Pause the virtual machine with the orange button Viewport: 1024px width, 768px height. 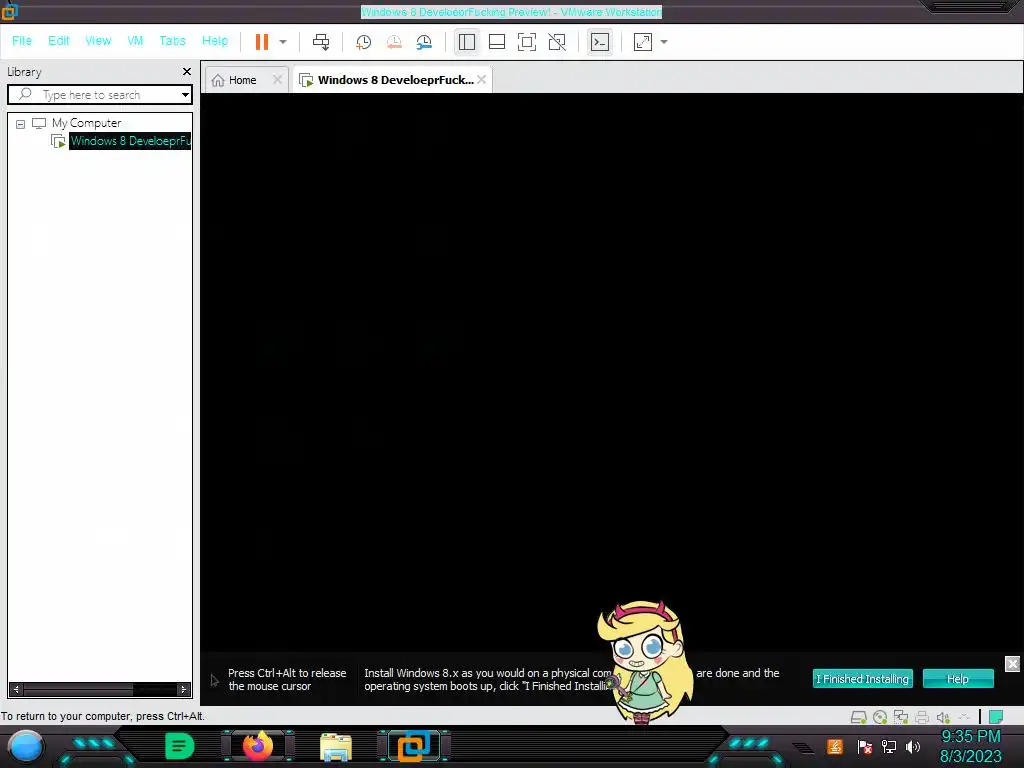(262, 42)
